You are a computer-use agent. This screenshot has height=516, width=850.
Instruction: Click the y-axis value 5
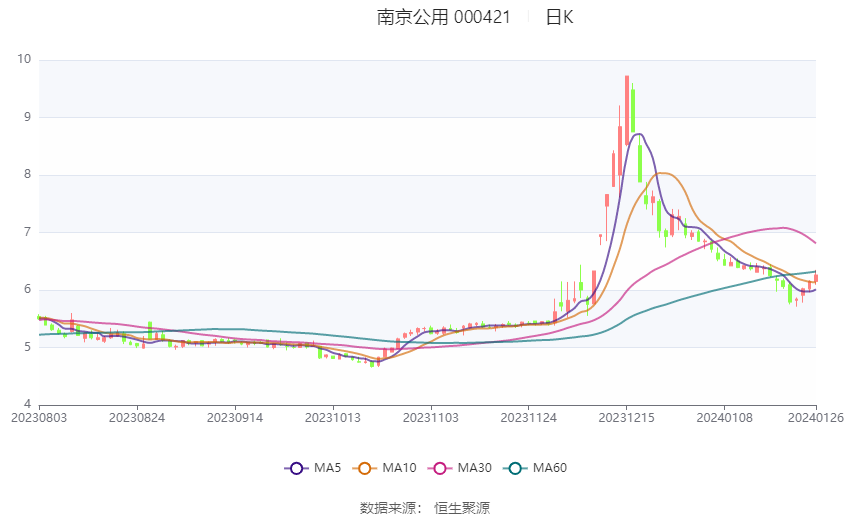pos(28,347)
